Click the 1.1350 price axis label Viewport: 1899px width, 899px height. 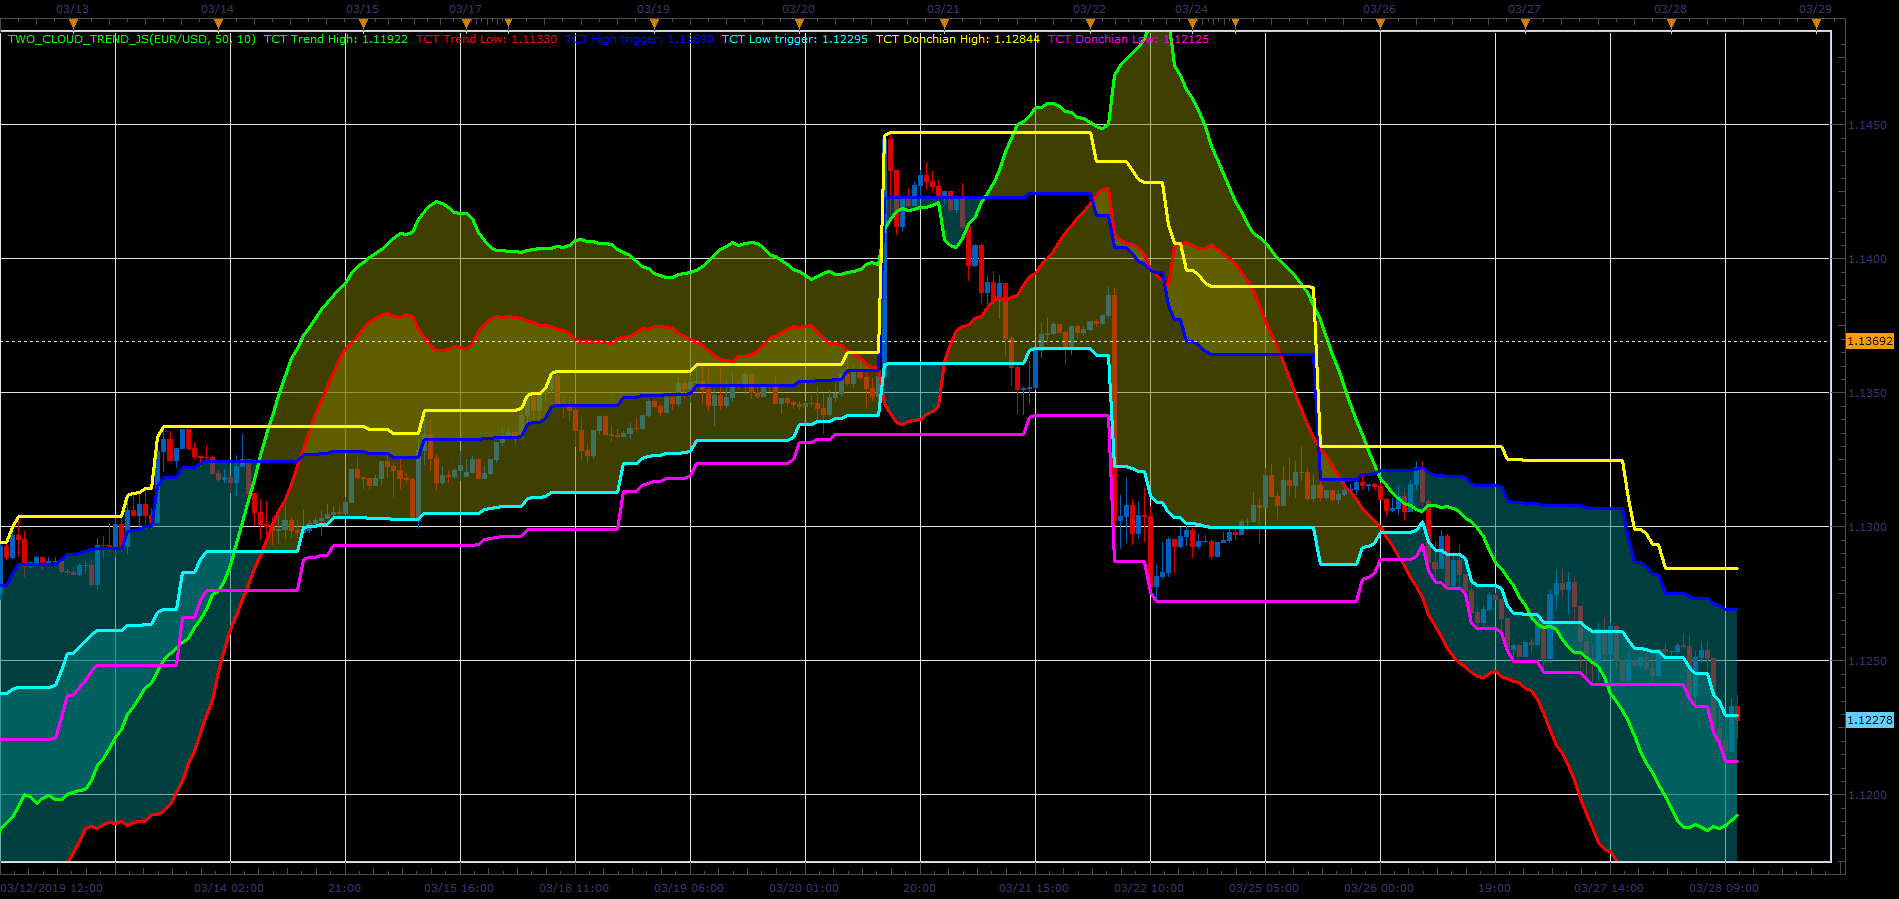click(1867, 394)
